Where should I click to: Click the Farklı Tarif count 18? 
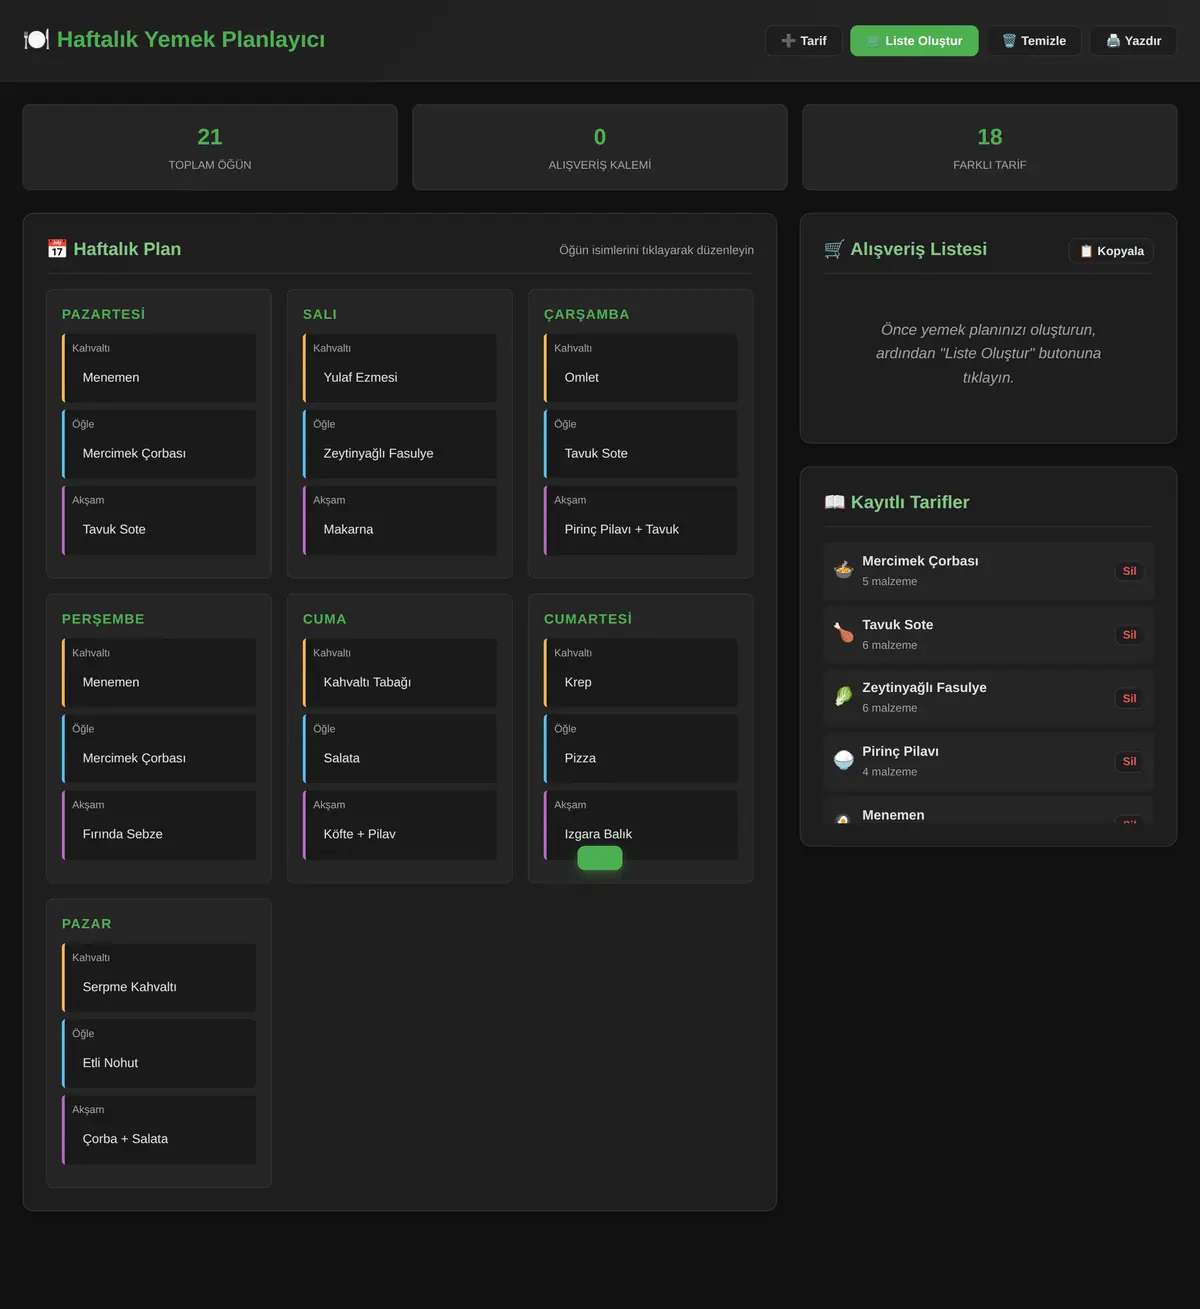point(990,137)
